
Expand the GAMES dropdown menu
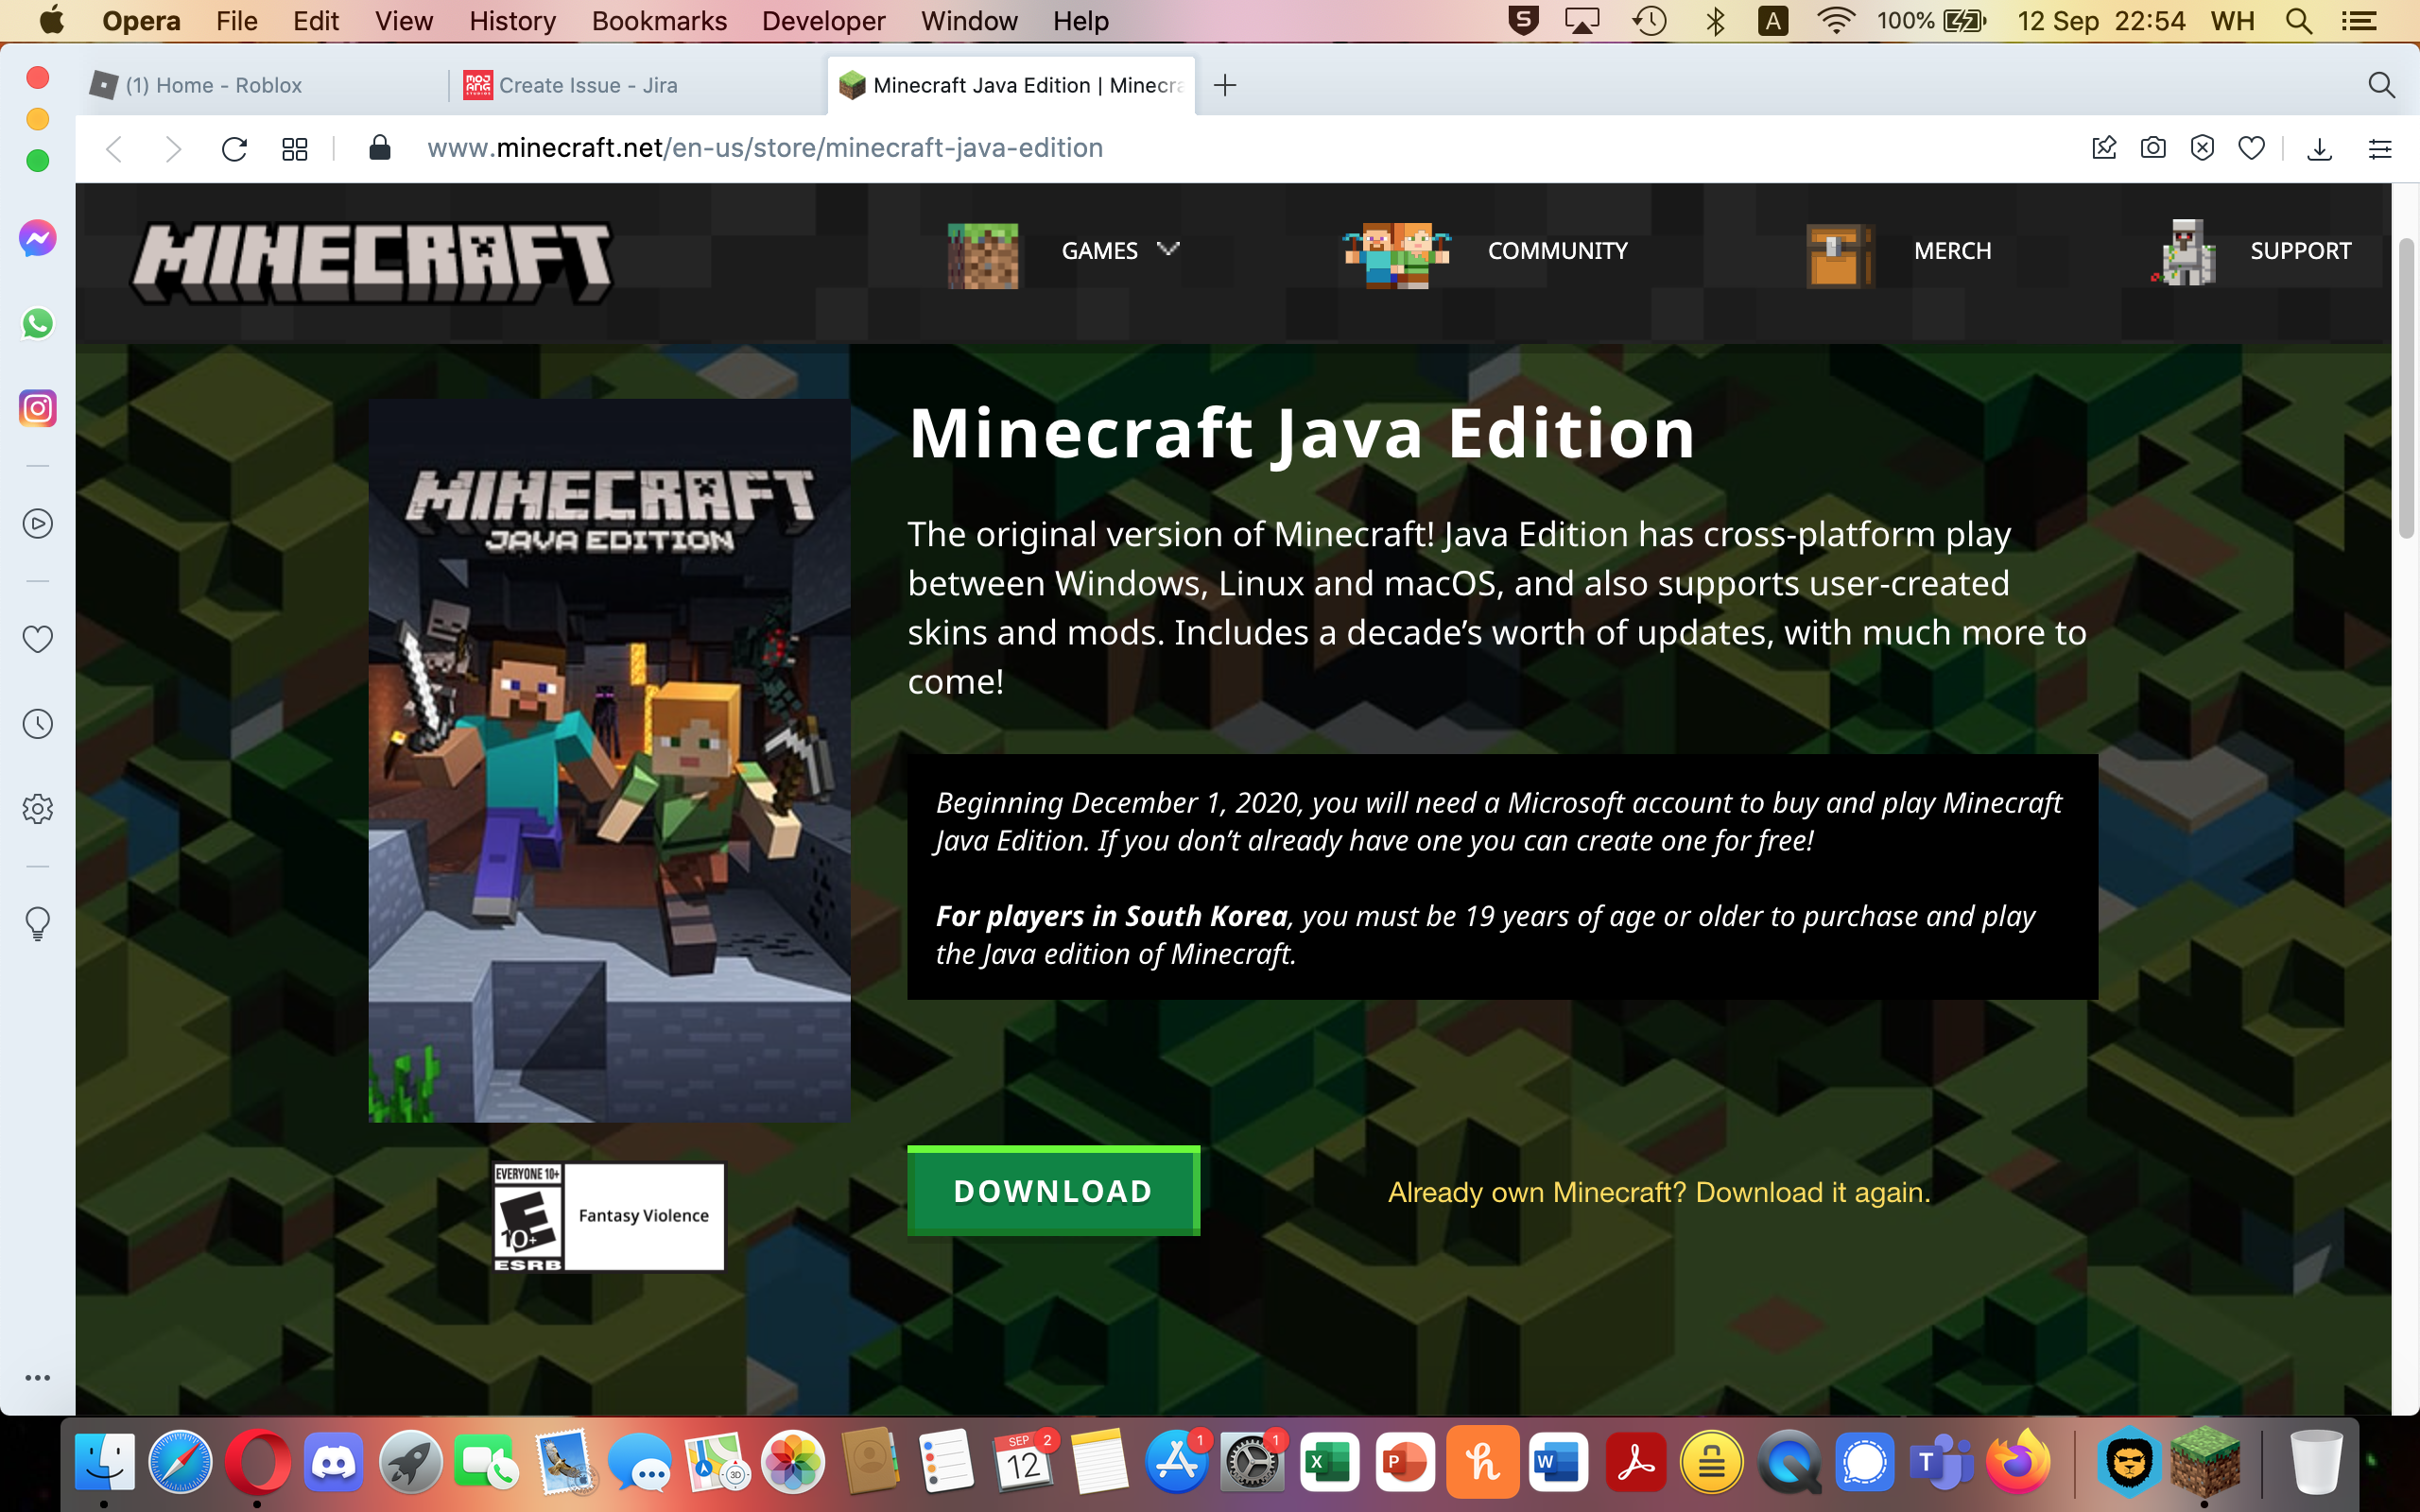(1120, 250)
